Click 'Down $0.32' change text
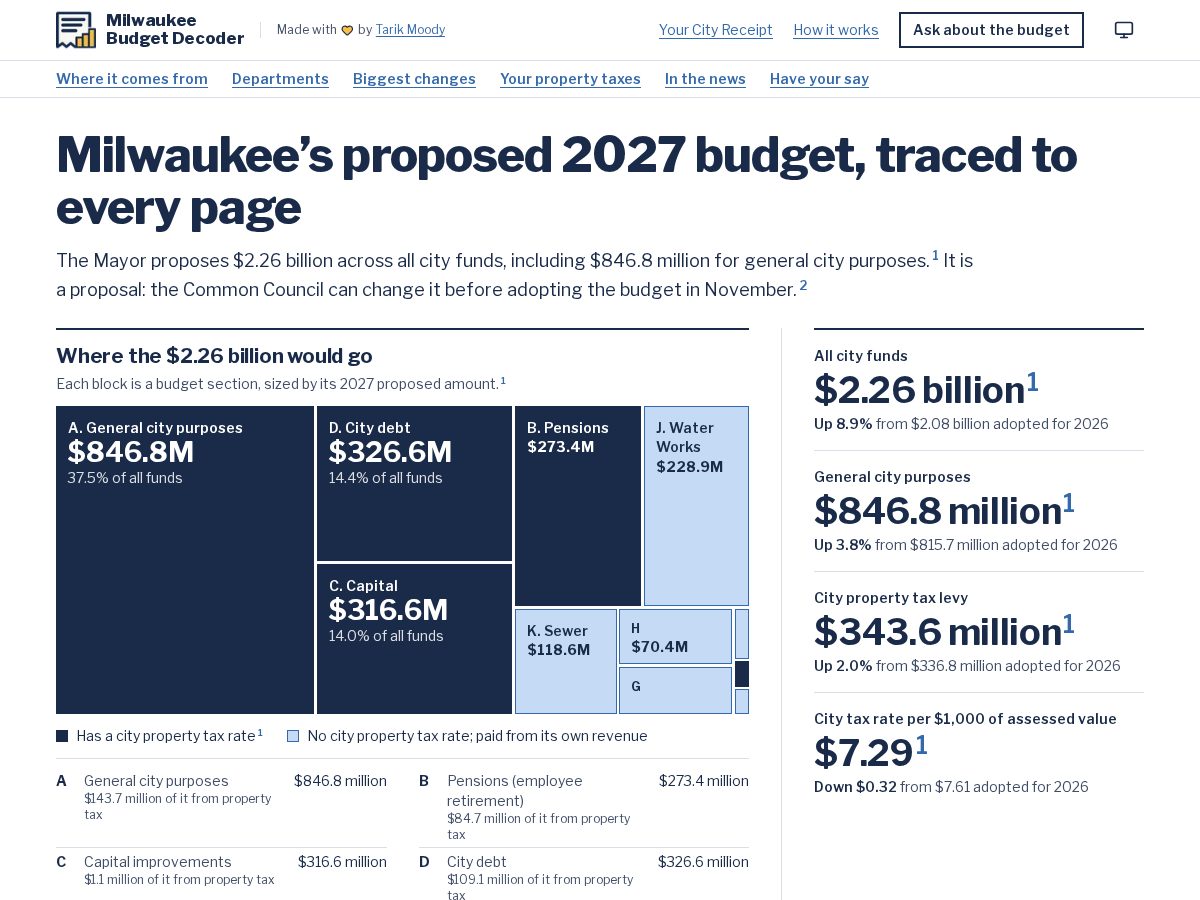This screenshot has width=1200, height=900. [x=855, y=787]
